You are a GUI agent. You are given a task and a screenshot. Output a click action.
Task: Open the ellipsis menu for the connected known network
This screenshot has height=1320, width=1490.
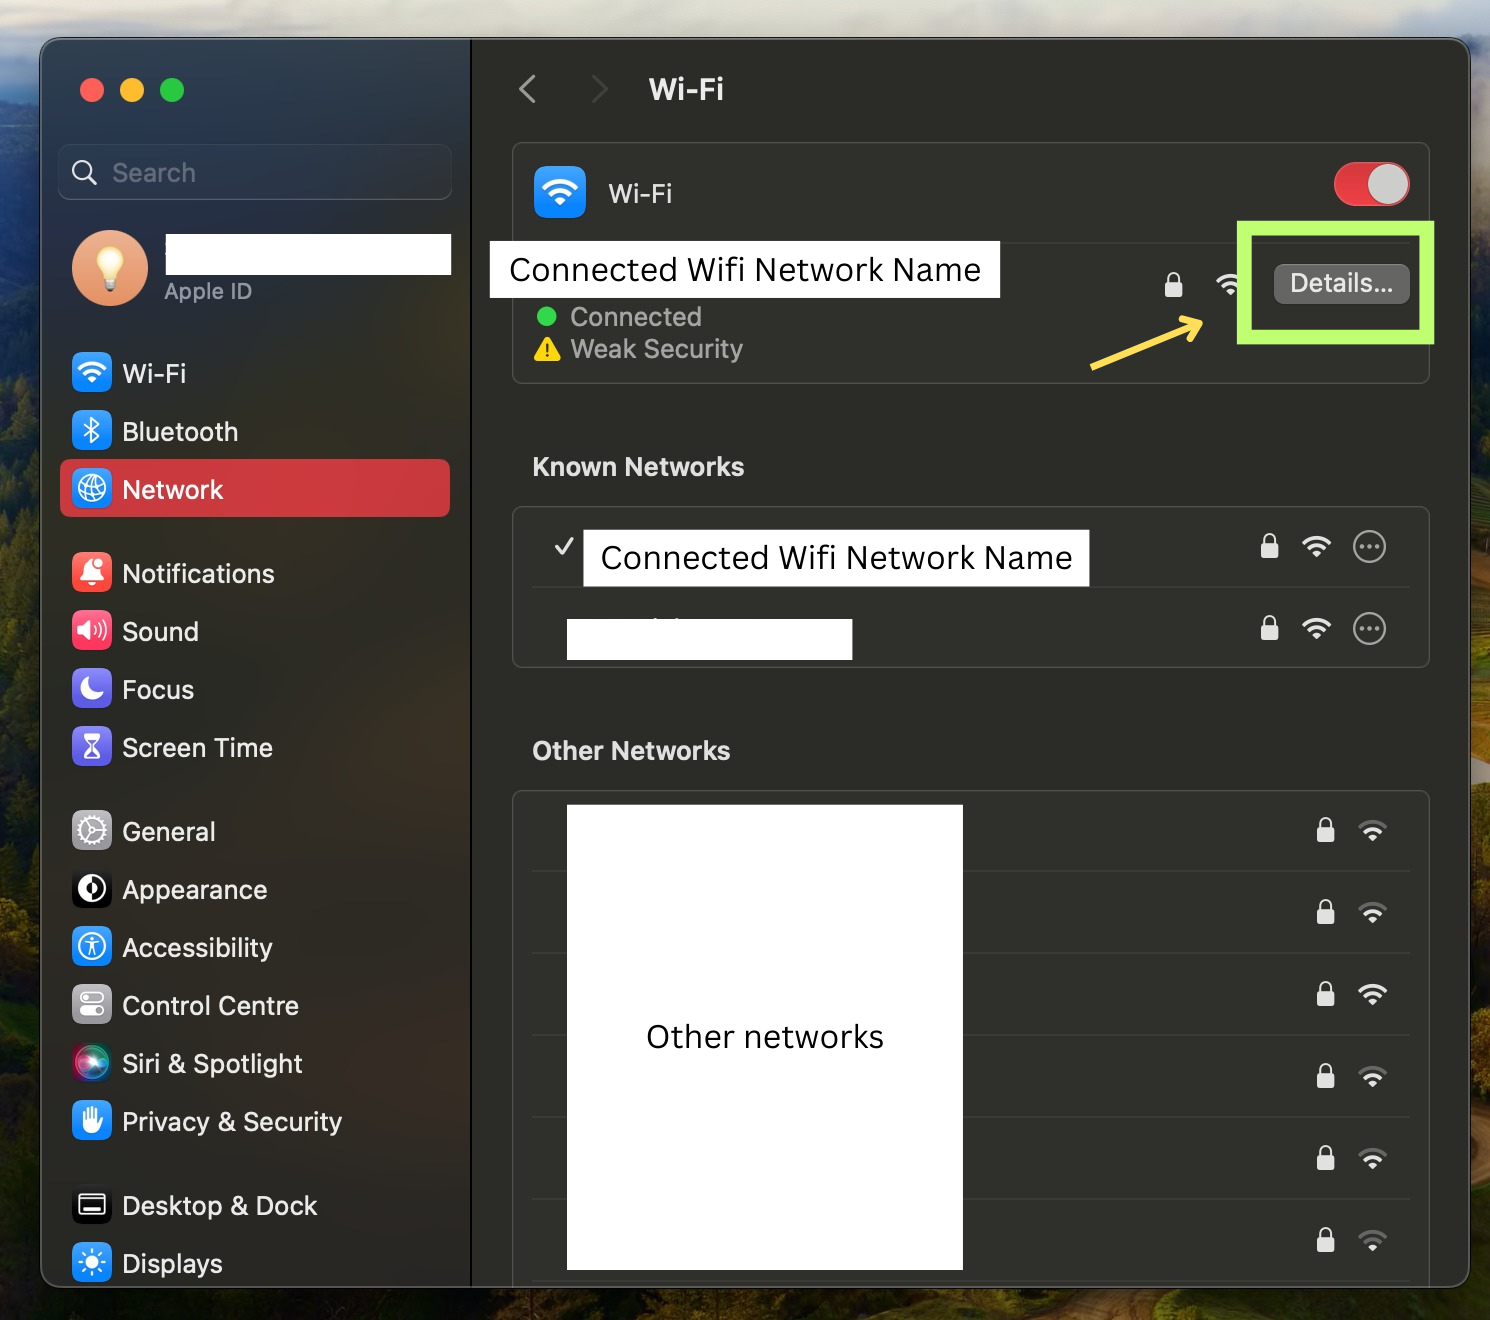tap(1369, 546)
